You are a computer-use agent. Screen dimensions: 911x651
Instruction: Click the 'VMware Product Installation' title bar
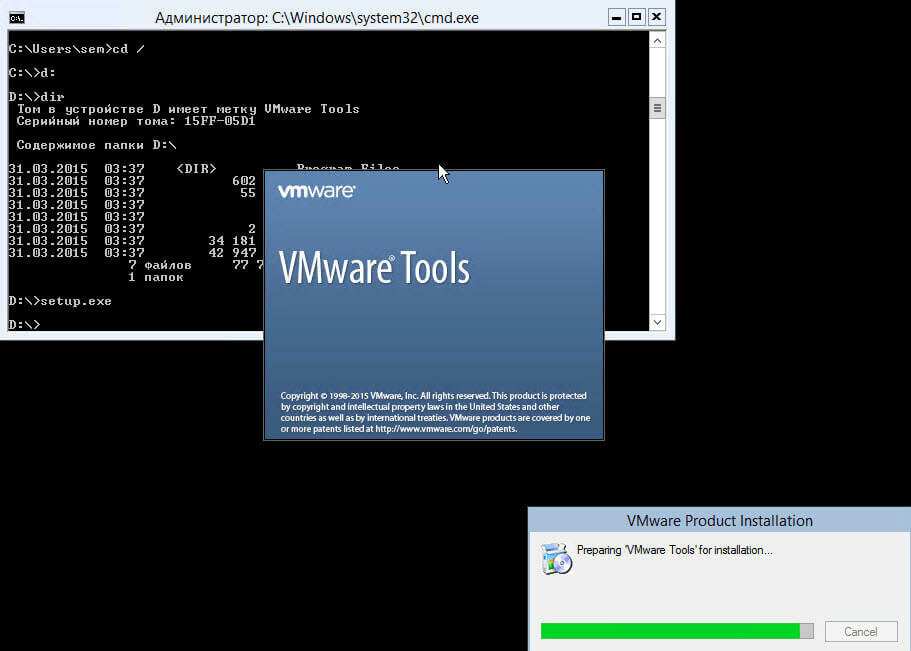(x=719, y=520)
